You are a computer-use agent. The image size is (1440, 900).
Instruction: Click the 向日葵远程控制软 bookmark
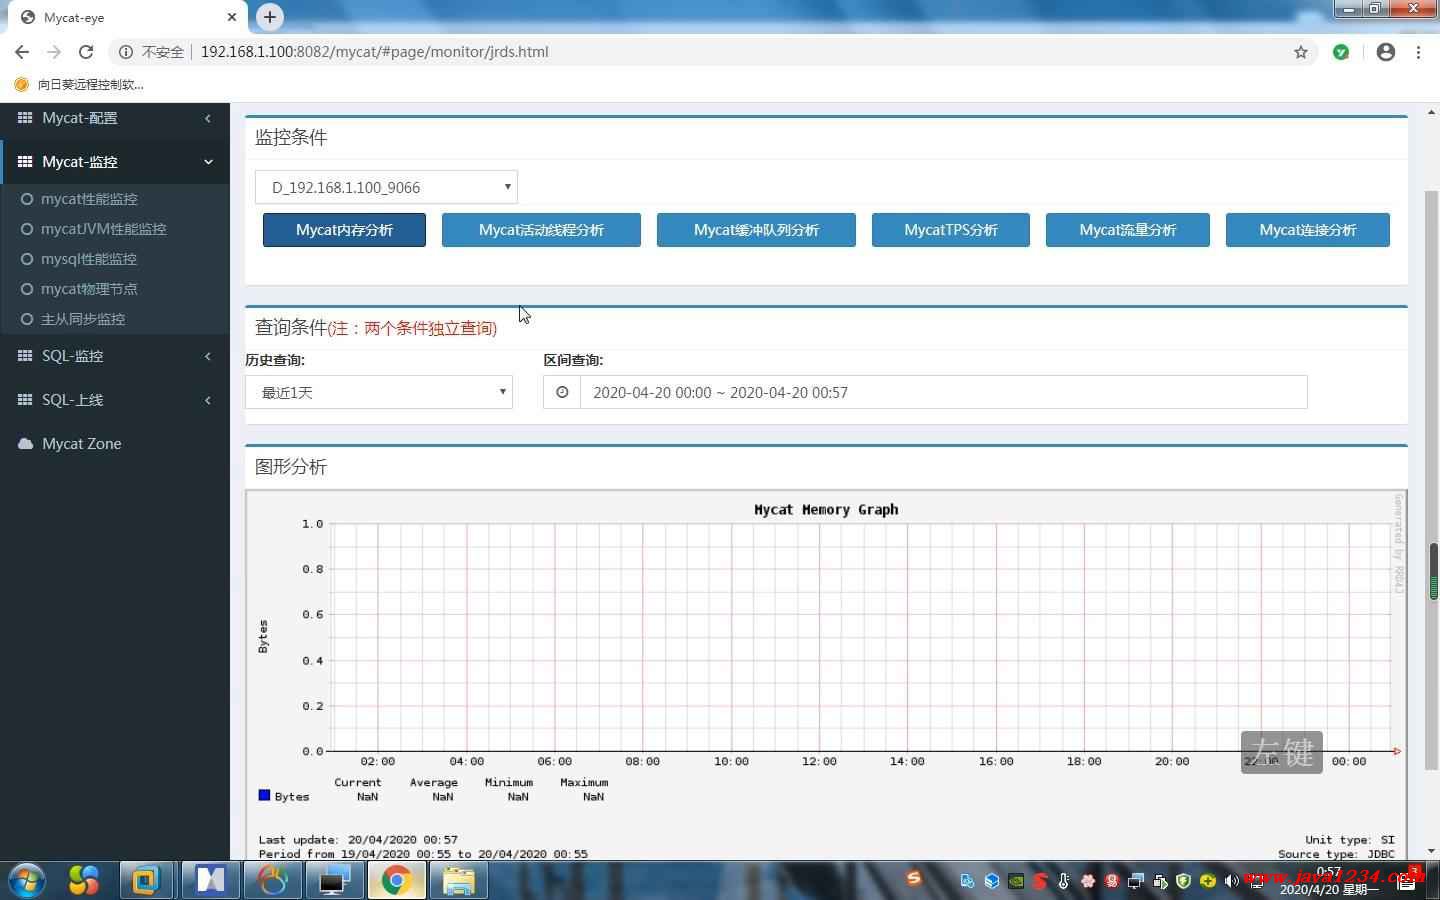tap(79, 84)
